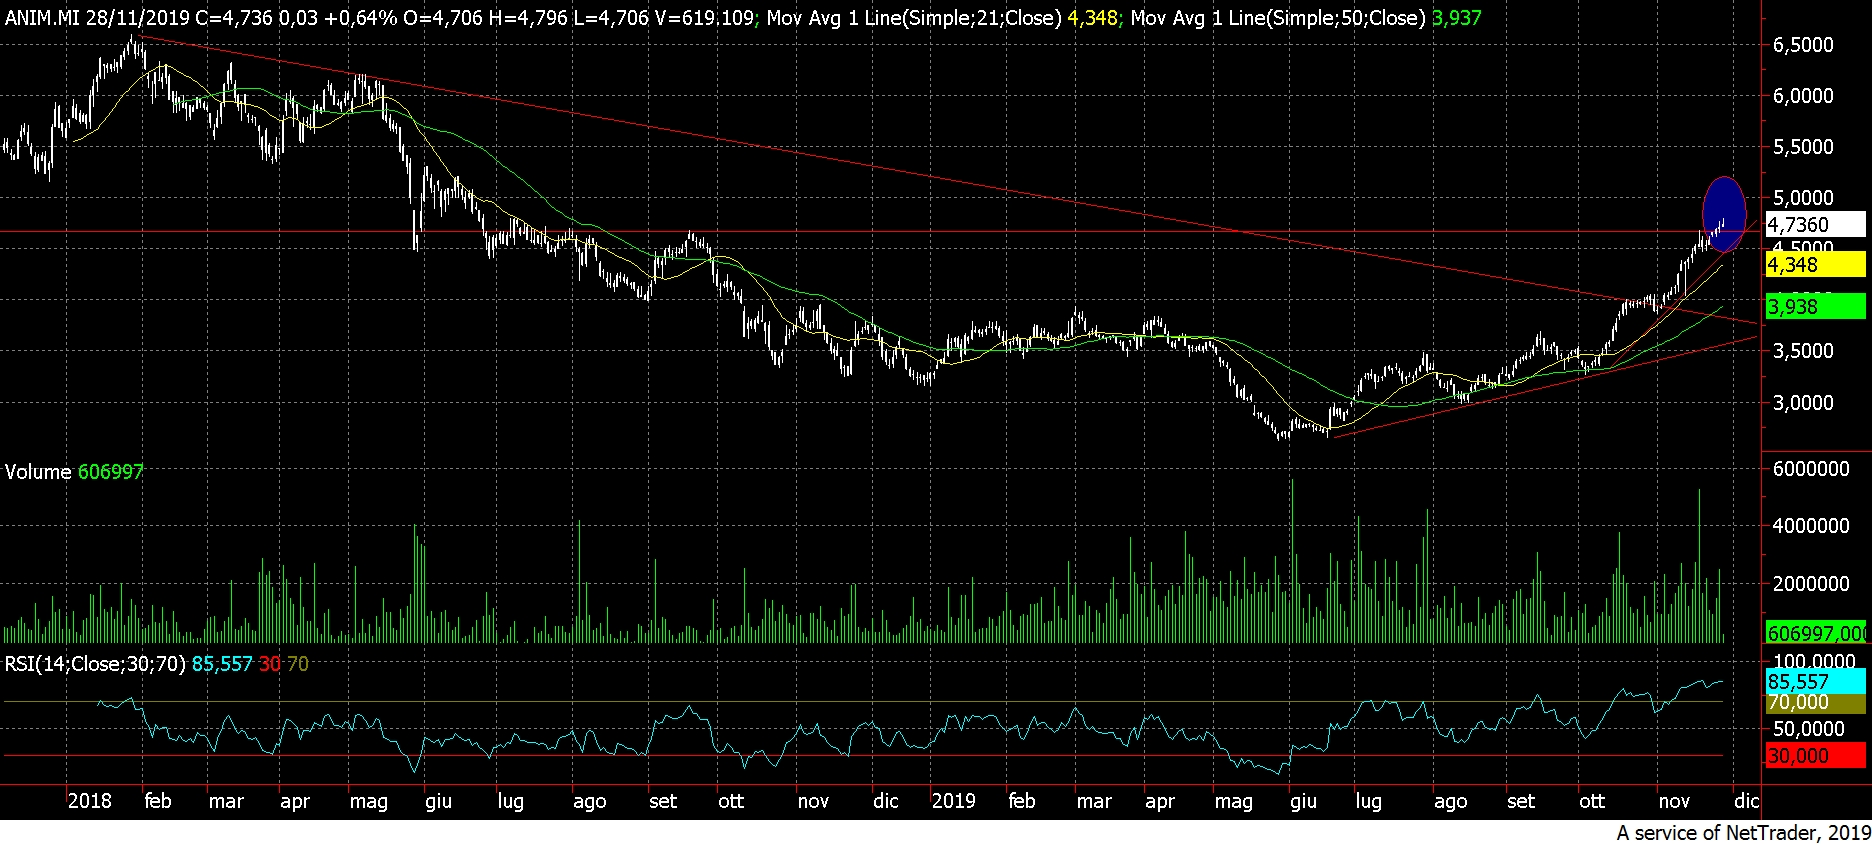
Task: Select the 21-period Mov Avg label in header
Action: point(914,18)
